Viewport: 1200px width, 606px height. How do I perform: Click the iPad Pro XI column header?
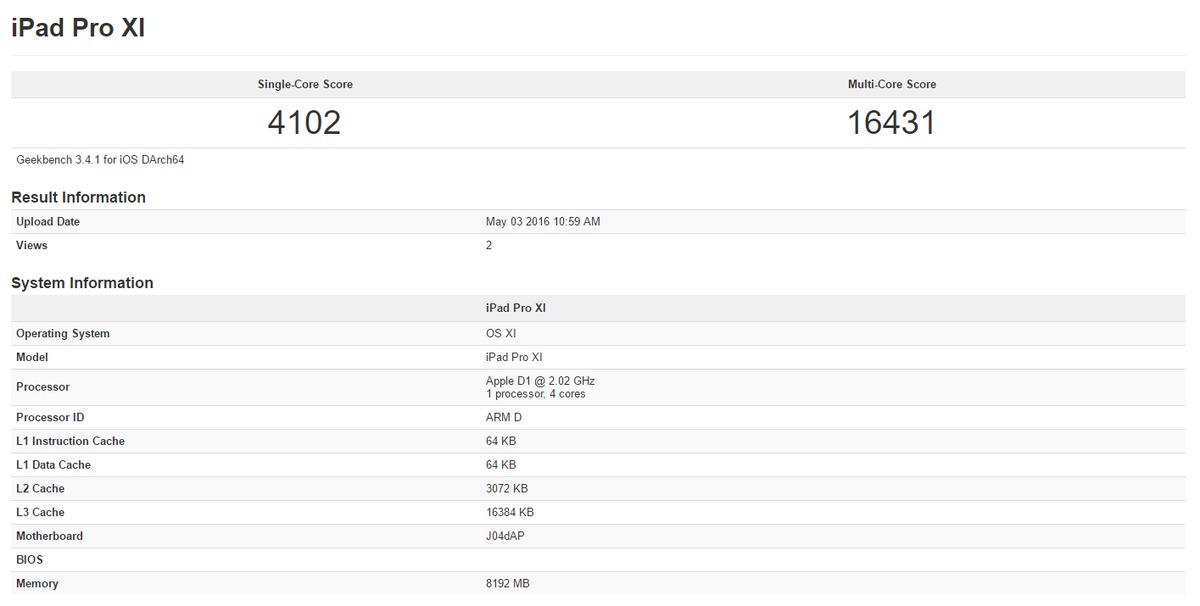(x=516, y=307)
